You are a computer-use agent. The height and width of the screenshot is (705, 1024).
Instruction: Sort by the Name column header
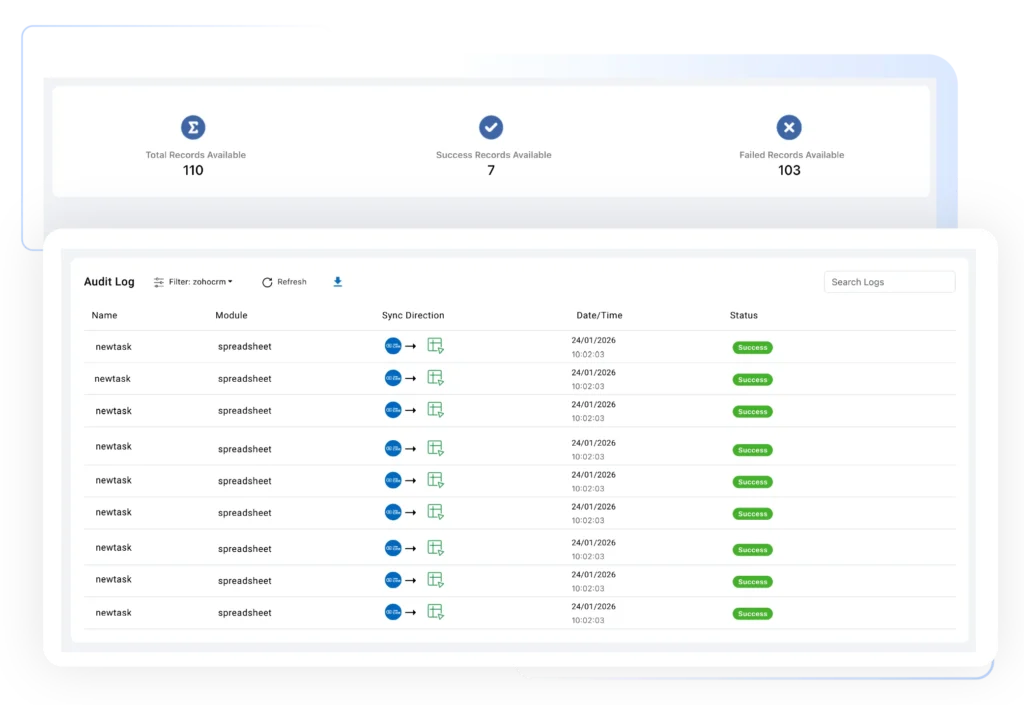[x=104, y=315]
